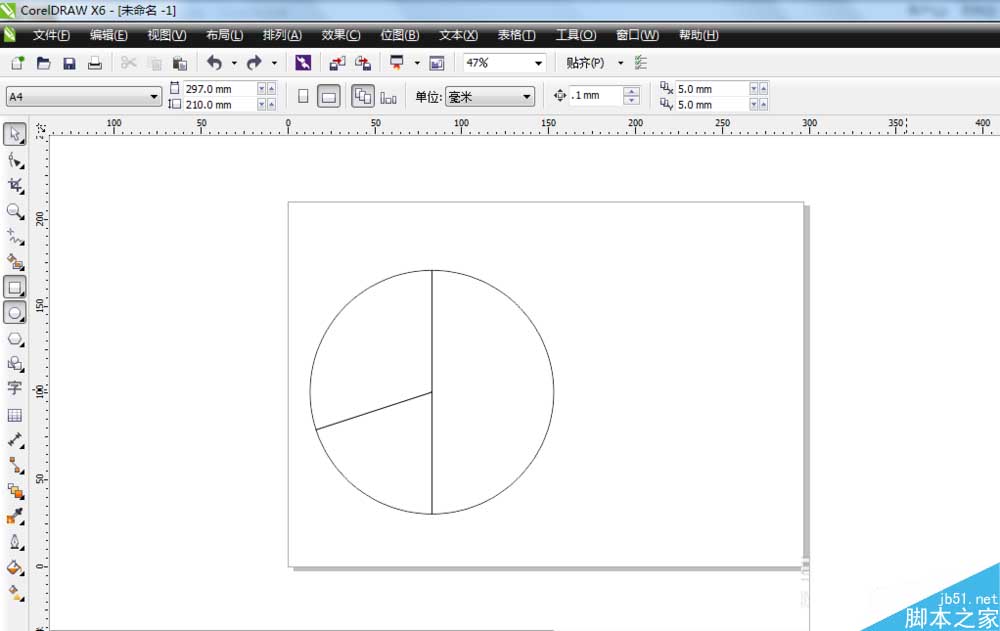
Task: Select the Dimension tool
Action: pos(15,440)
